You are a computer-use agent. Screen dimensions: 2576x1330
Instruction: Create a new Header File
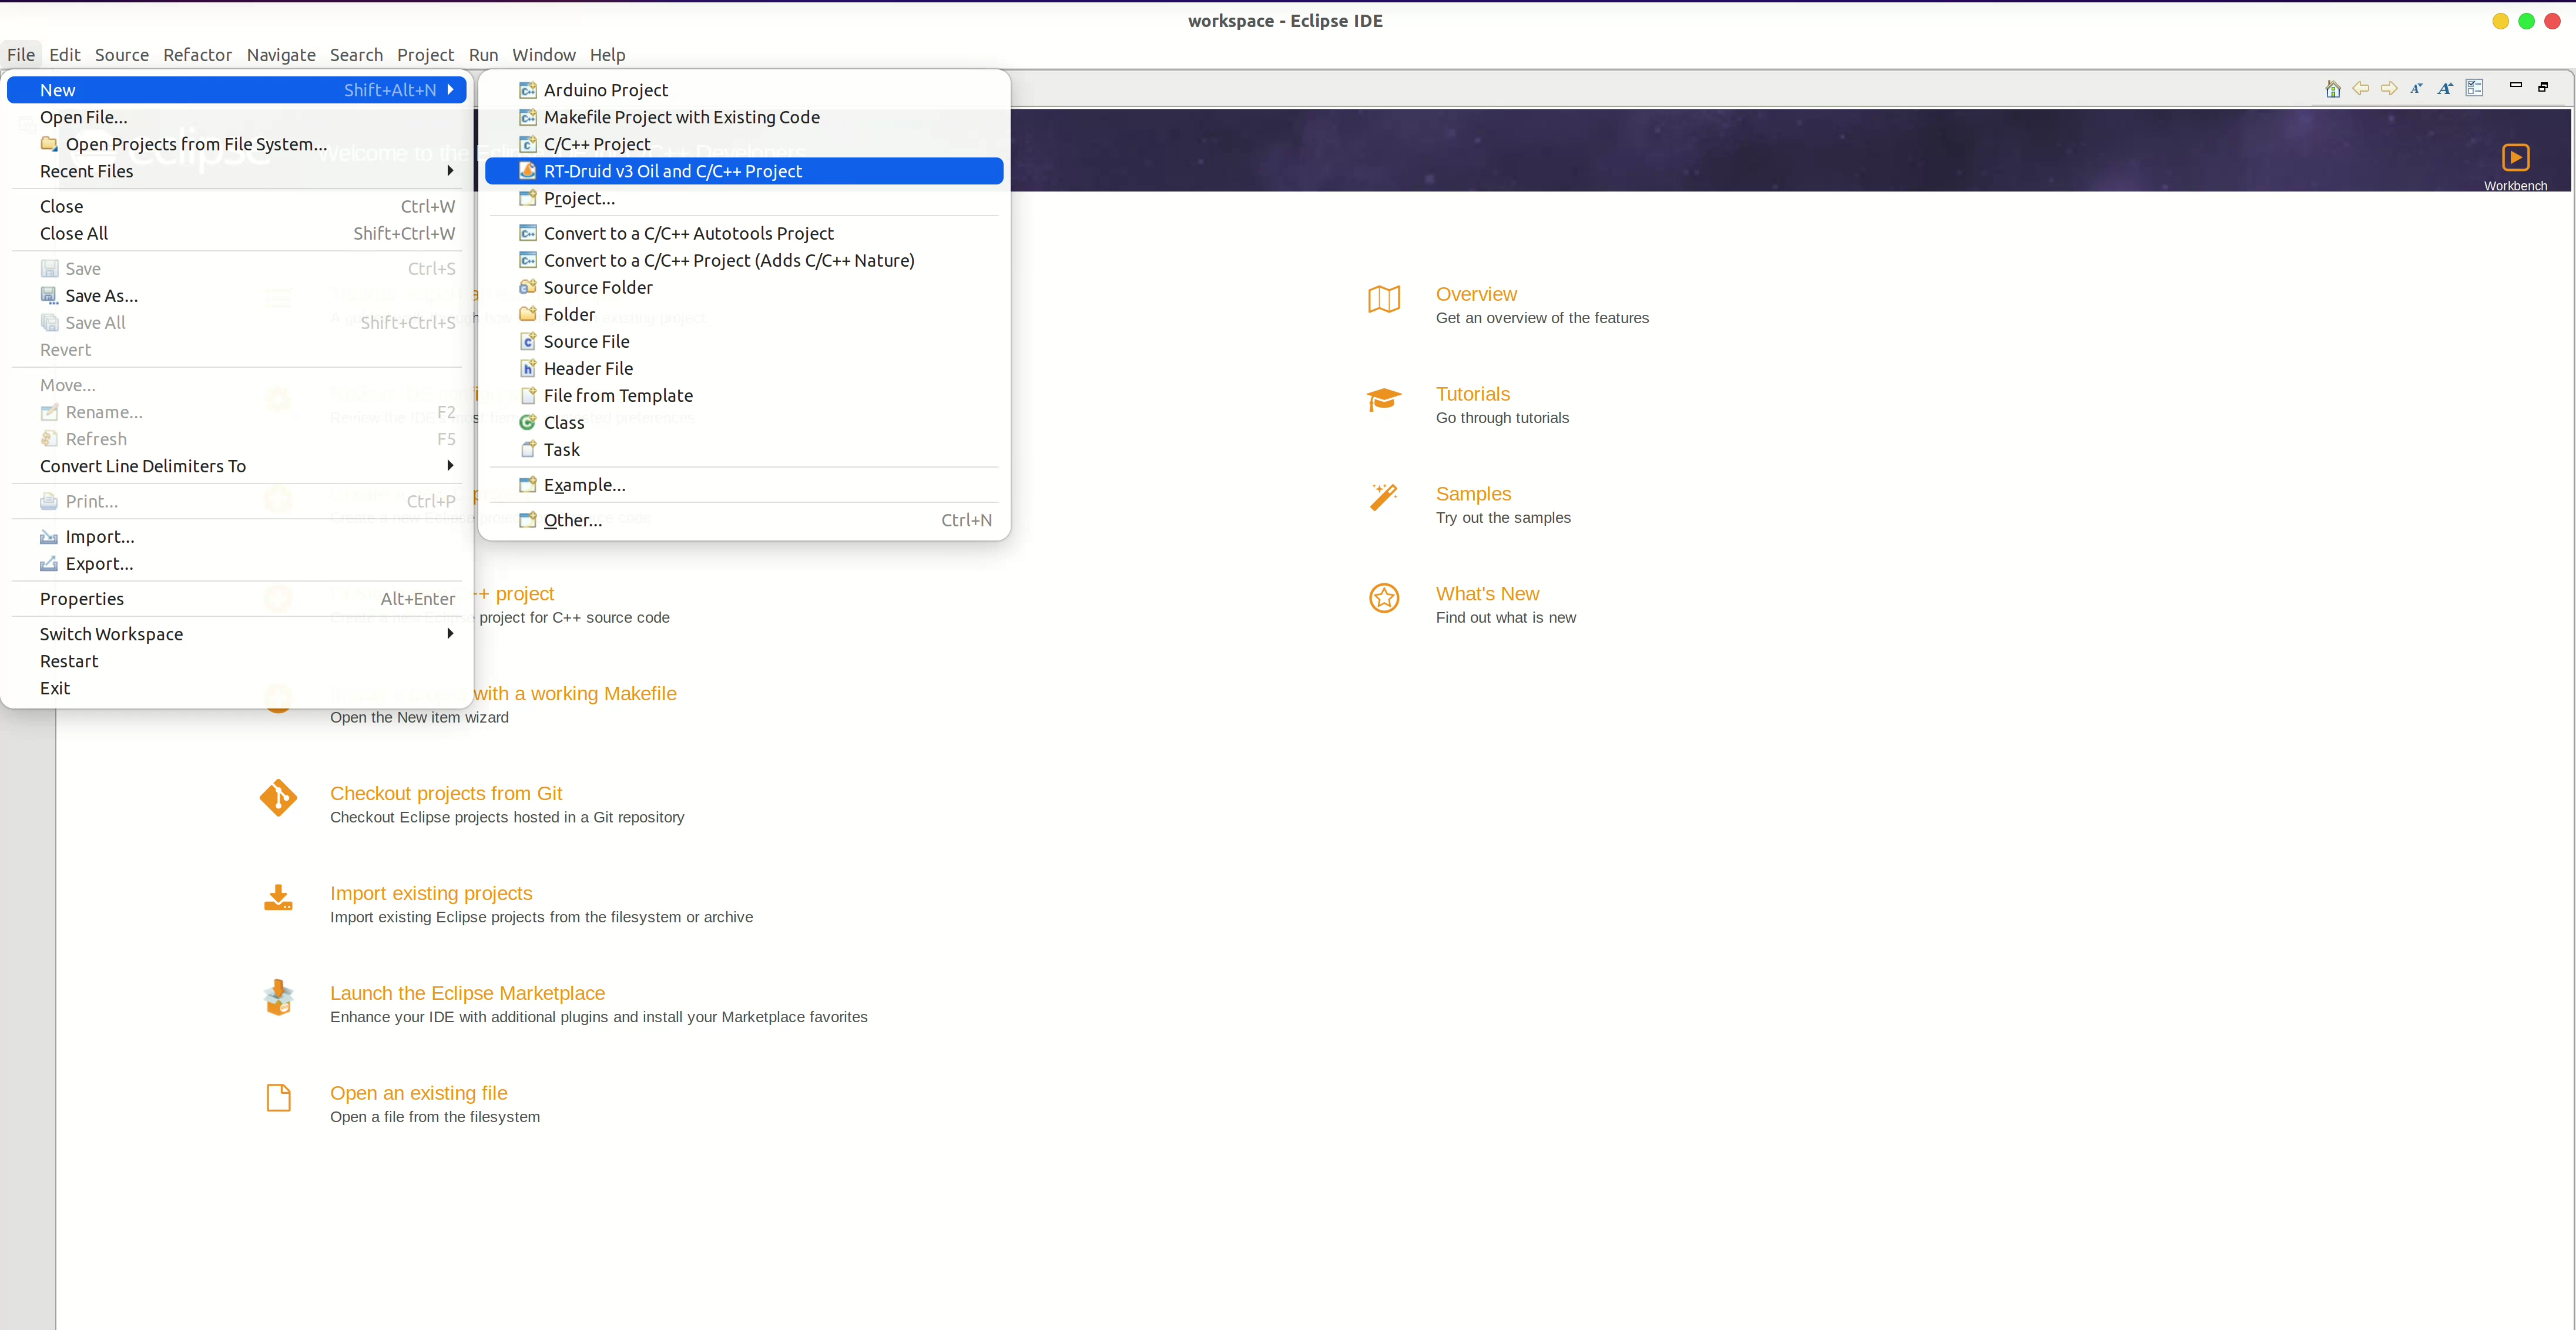[744, 368]
